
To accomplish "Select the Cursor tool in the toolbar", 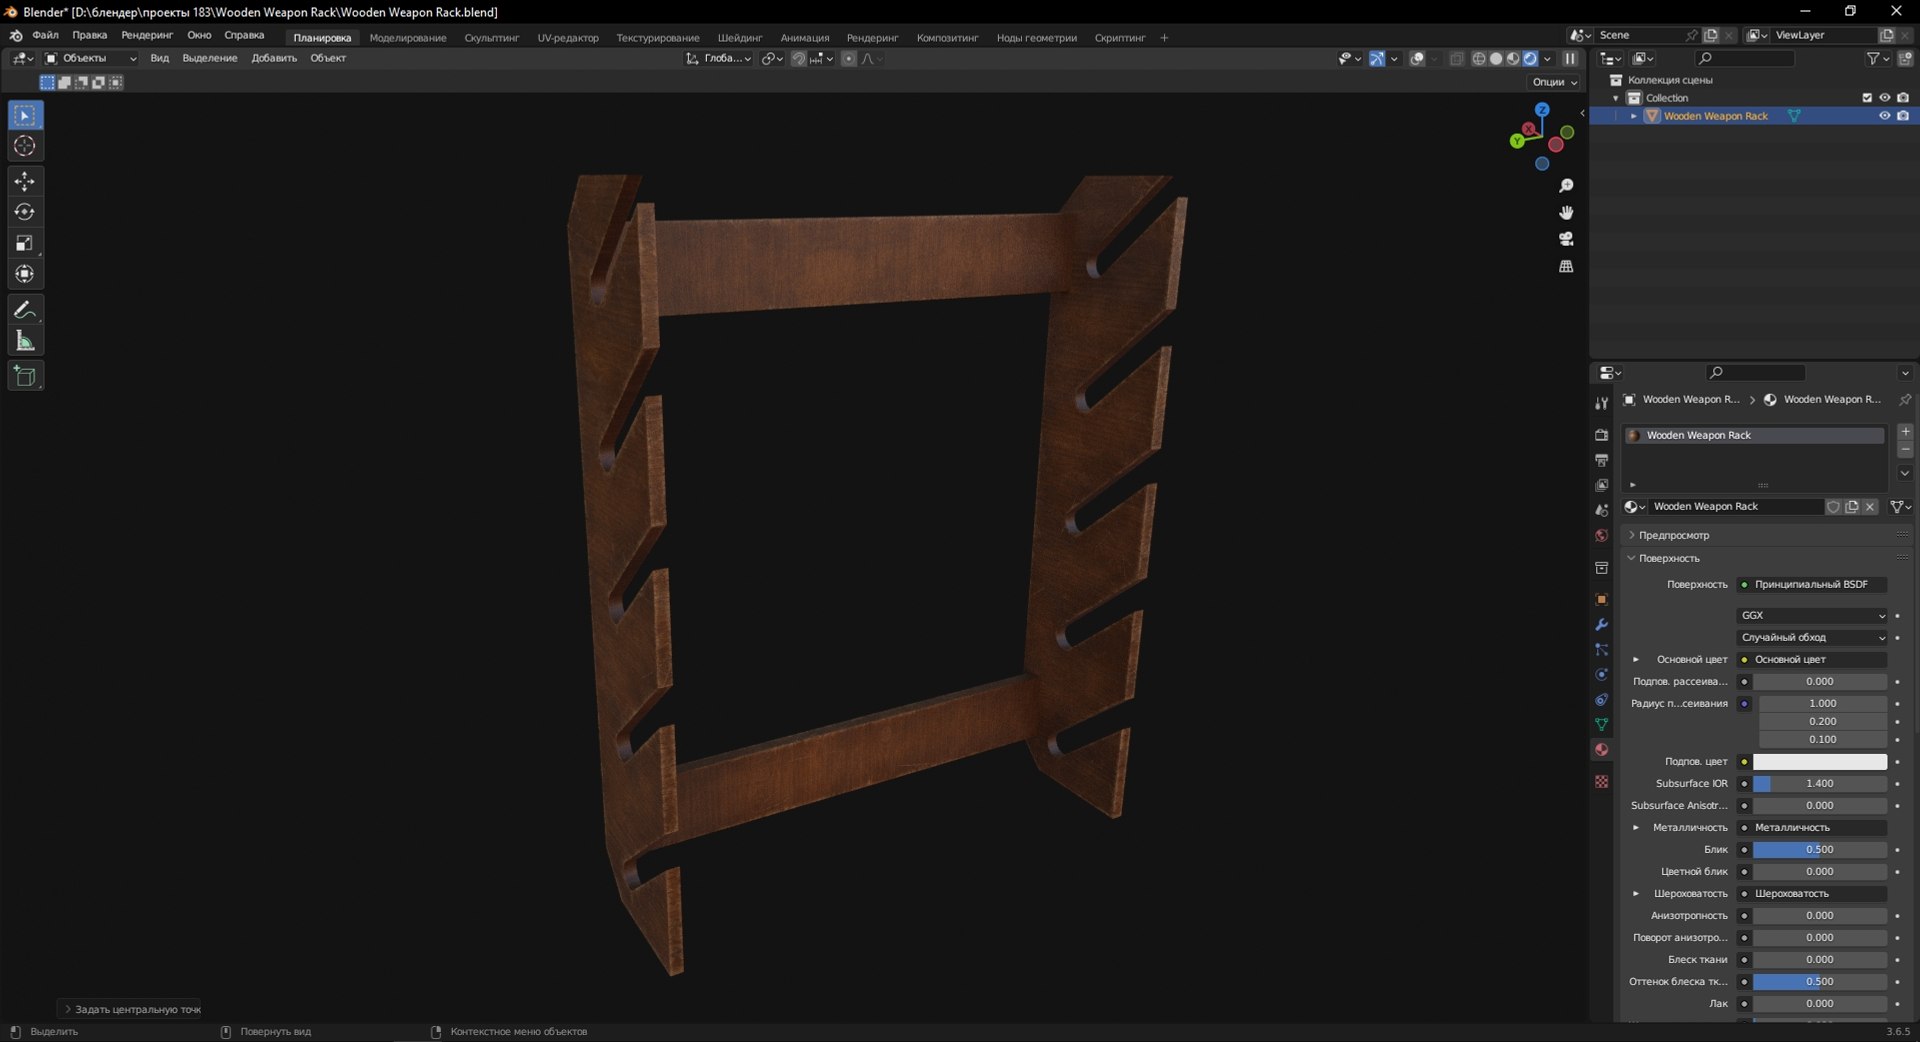I will [x=25, y=146].
